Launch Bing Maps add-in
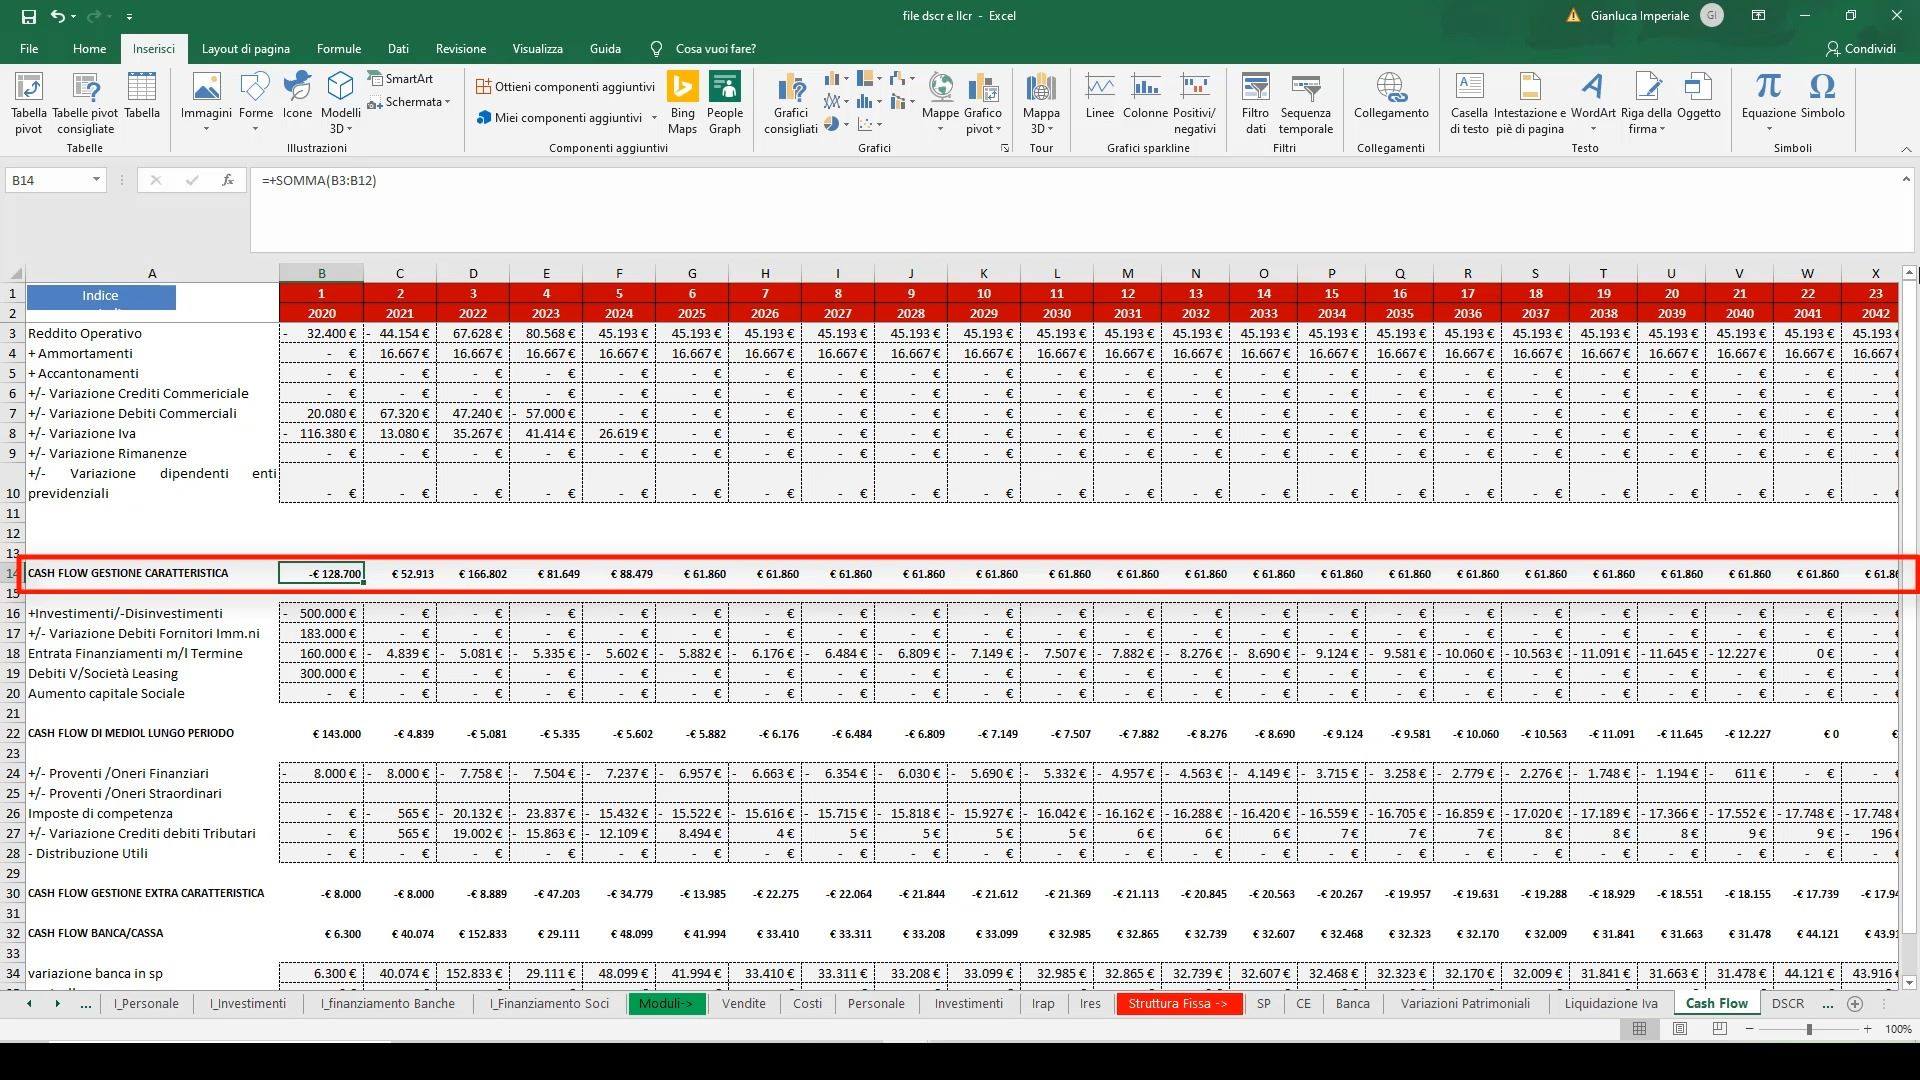Viewport: 1920px width, 1080px height. [x=682, y=103]
